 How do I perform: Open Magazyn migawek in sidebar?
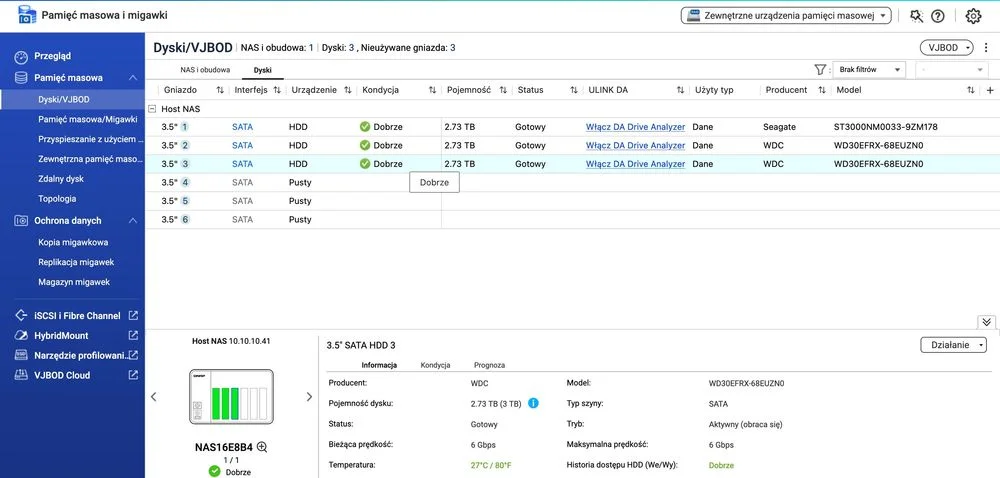click(72, 282)
